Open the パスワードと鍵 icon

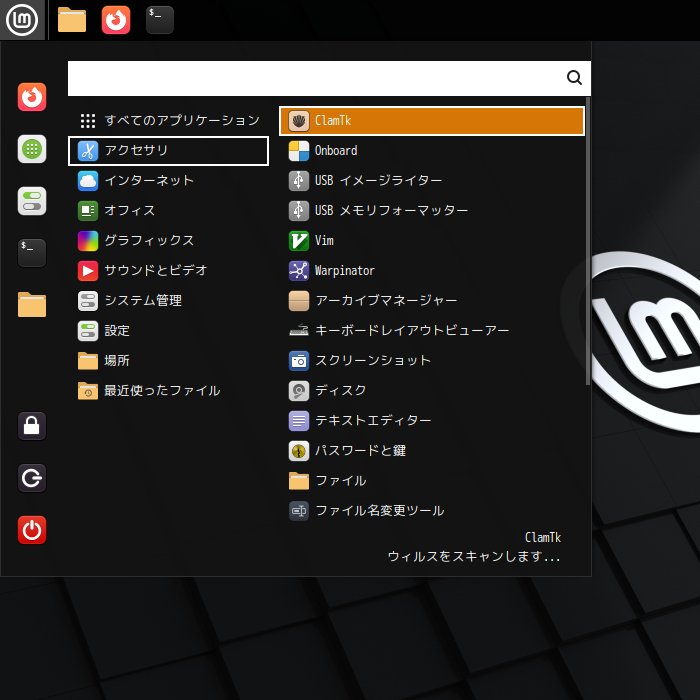pyautogui.click(x=299, y=451)
